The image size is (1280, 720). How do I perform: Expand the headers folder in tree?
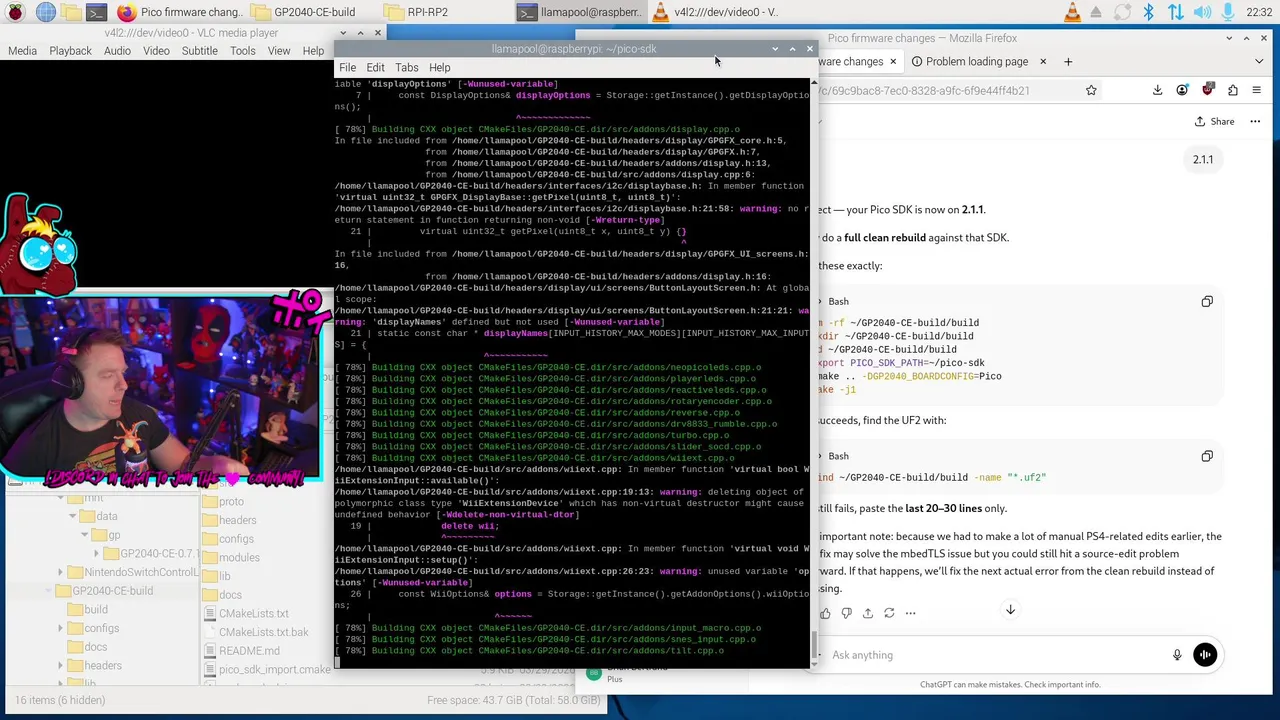[x=60, y=666]
